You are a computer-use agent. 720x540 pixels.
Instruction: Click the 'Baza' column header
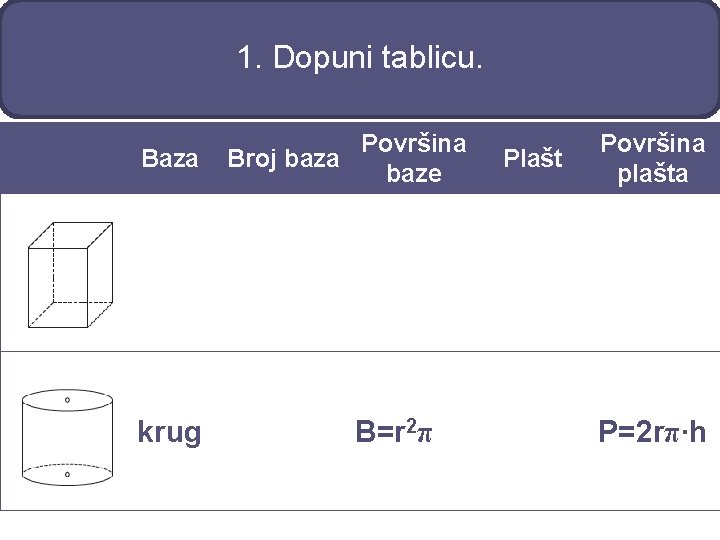[170, 158]
